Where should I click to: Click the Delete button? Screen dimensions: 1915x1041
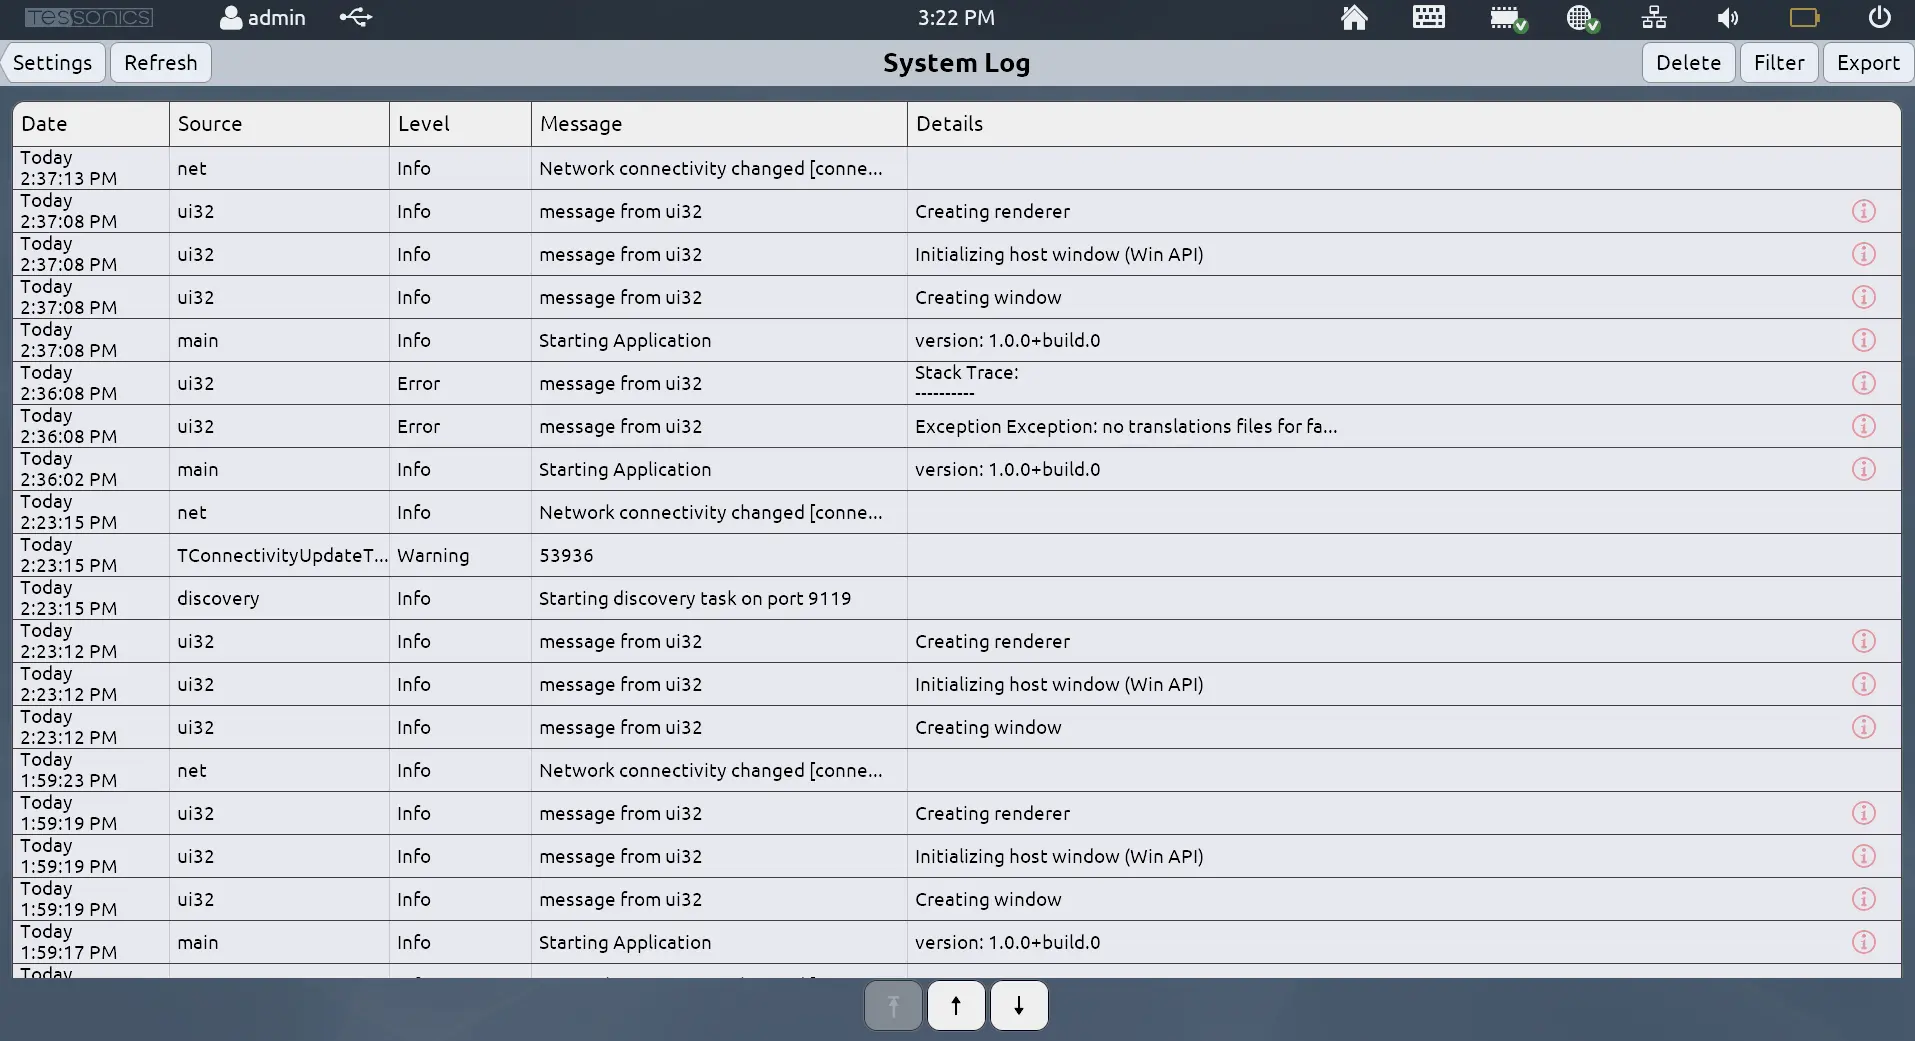tap(1688, 63)
